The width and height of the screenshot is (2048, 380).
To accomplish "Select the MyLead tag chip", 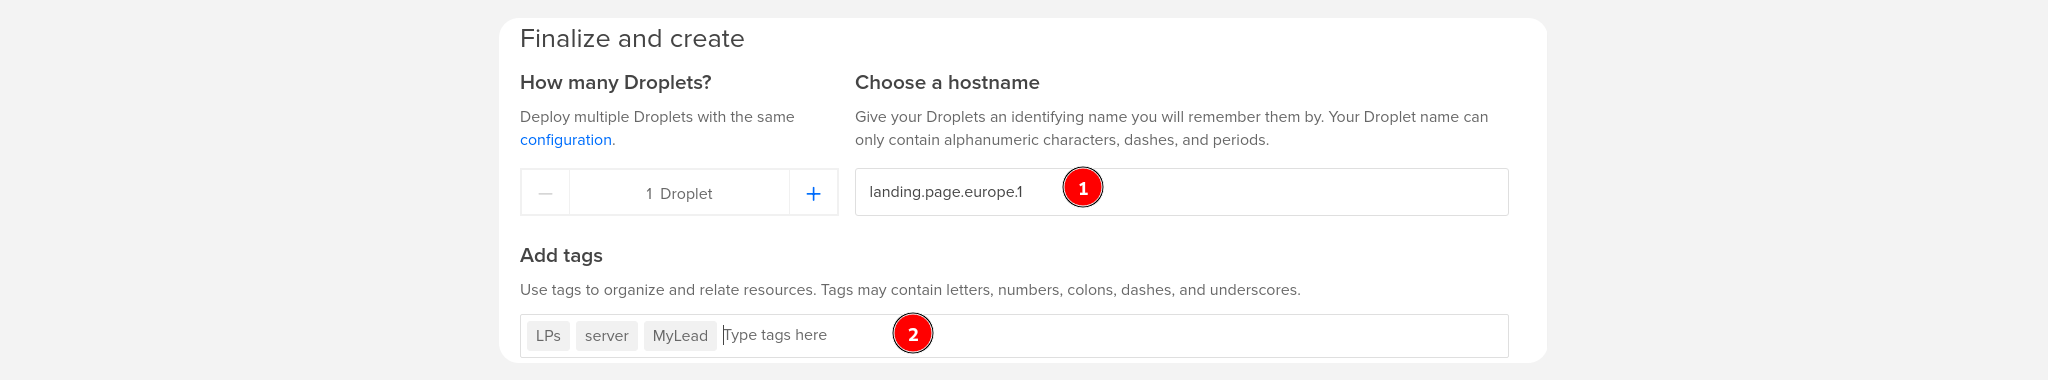I will 680,336.
